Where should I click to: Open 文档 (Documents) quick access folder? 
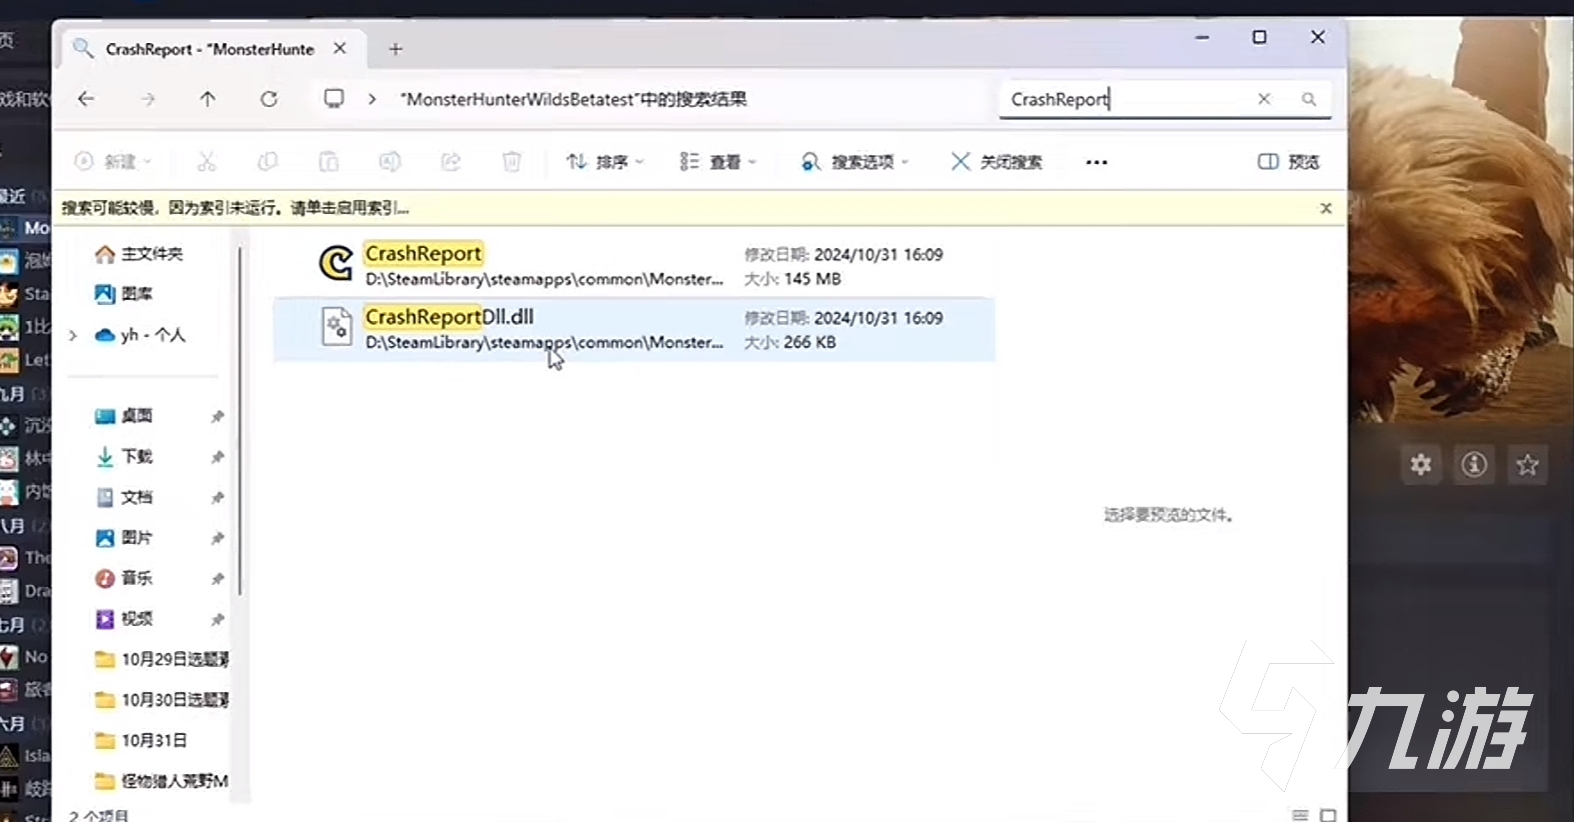124,497
